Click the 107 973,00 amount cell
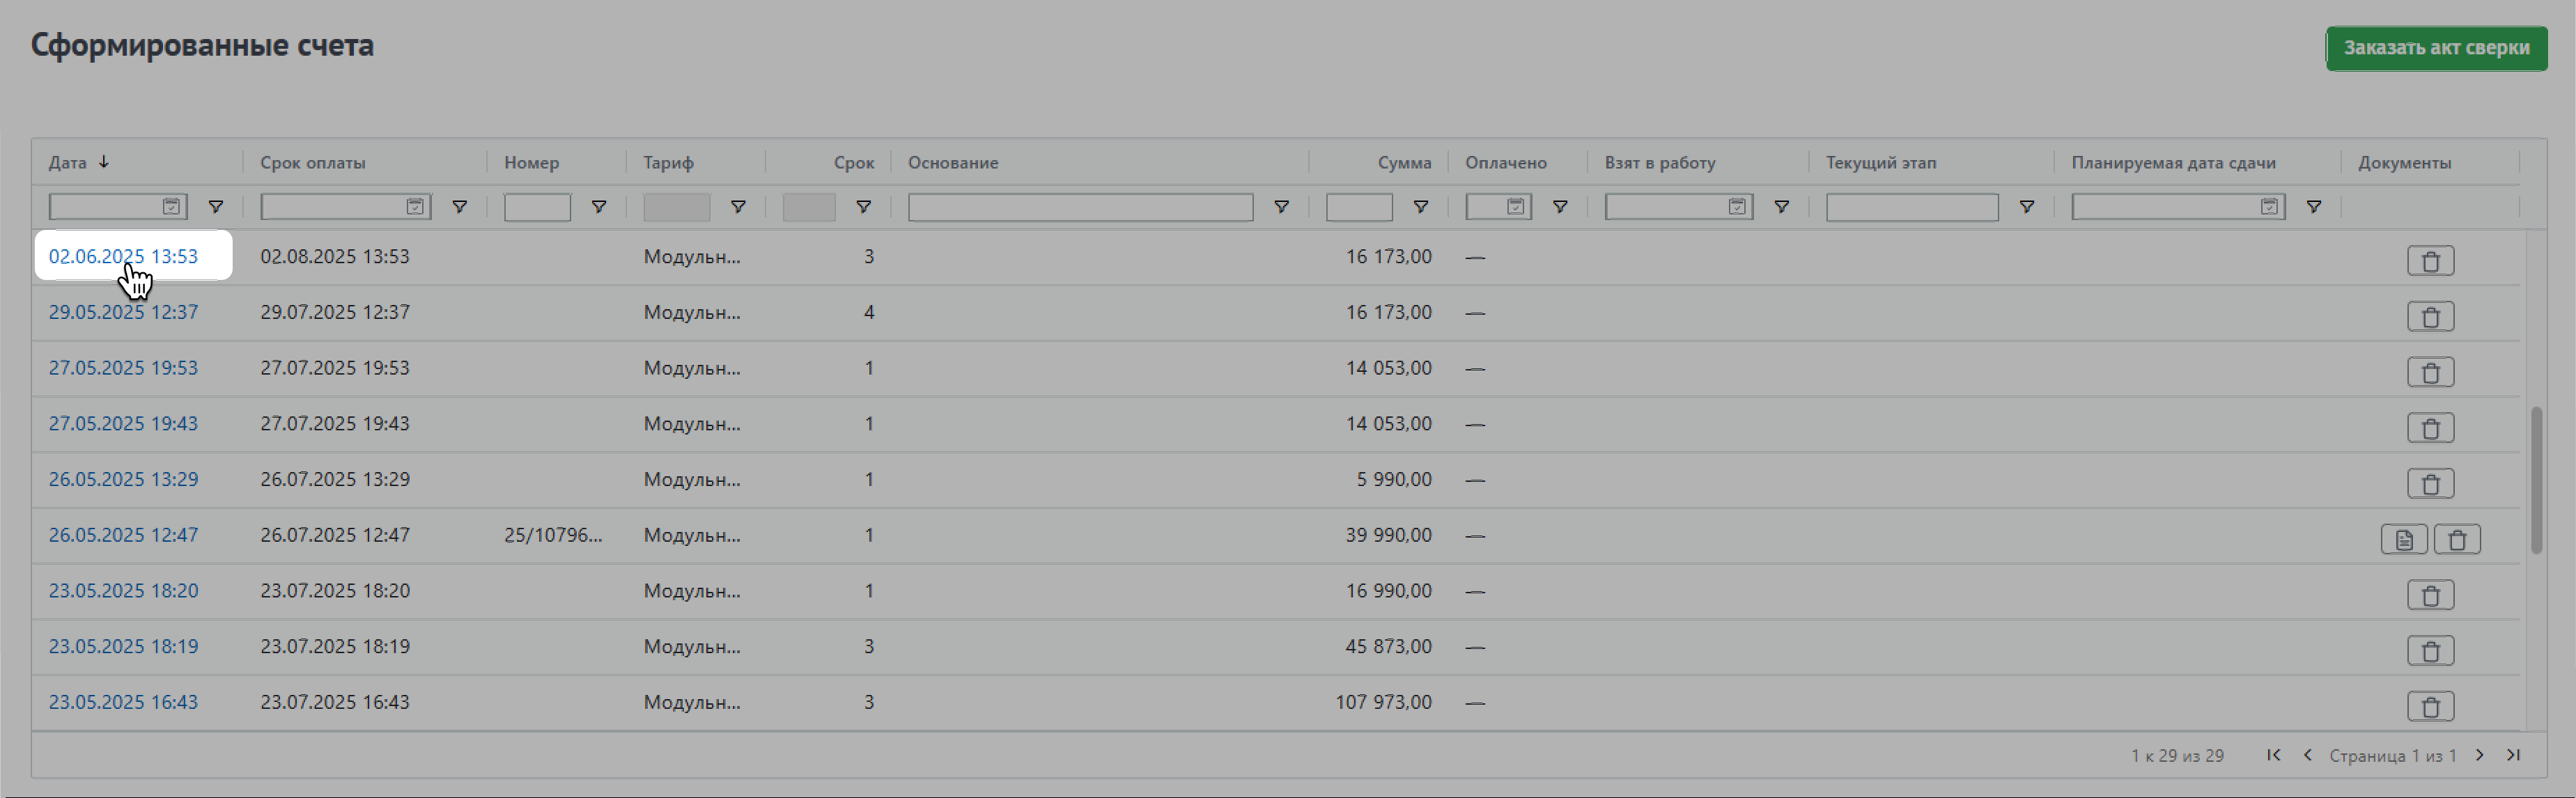Screen dimensions: 2576x798 (1383, 702)
